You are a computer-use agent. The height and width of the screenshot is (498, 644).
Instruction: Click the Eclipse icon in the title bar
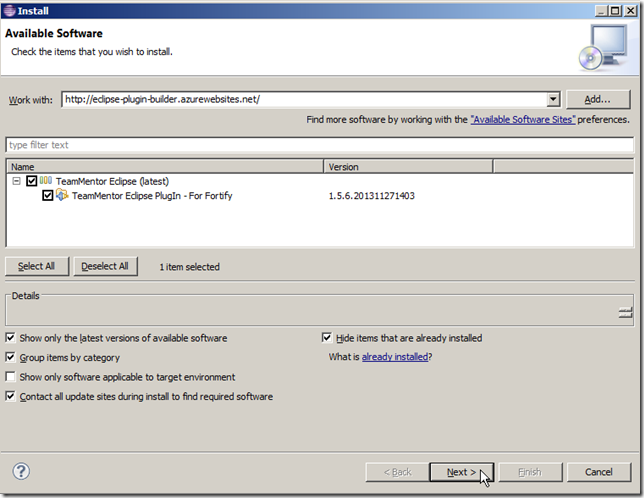coord(9,11)
